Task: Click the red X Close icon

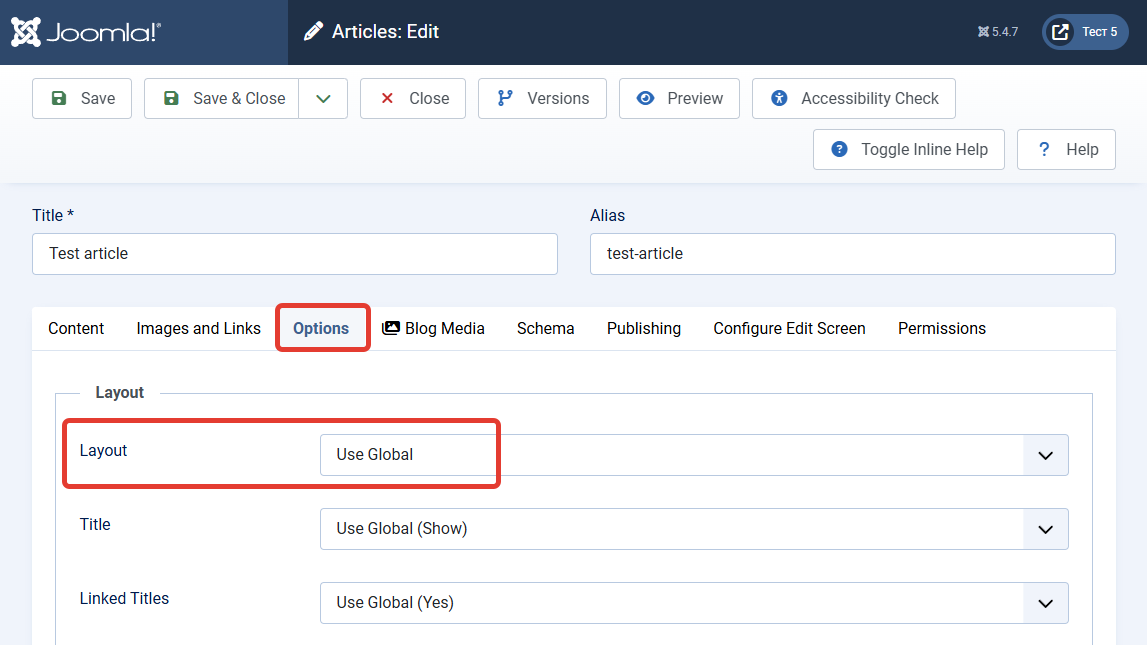Action: pos(387,98)
